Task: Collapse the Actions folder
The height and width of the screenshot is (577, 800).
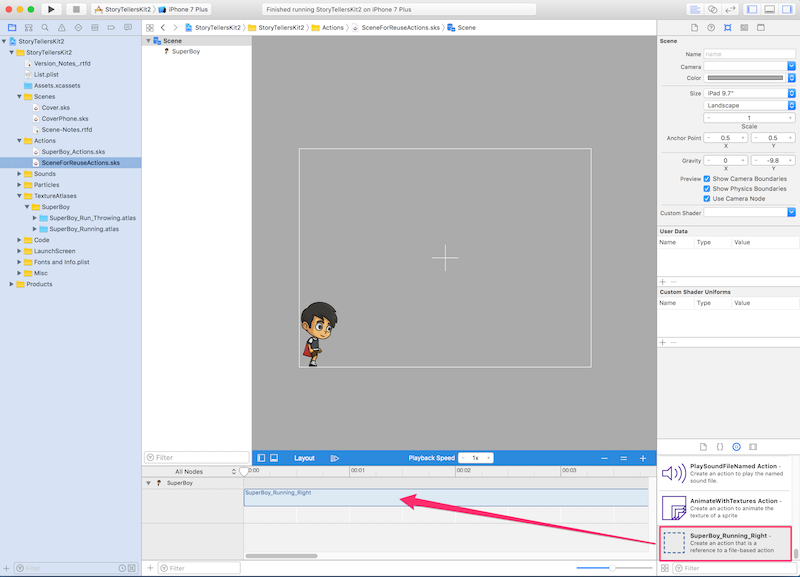Action: (19, 141)
